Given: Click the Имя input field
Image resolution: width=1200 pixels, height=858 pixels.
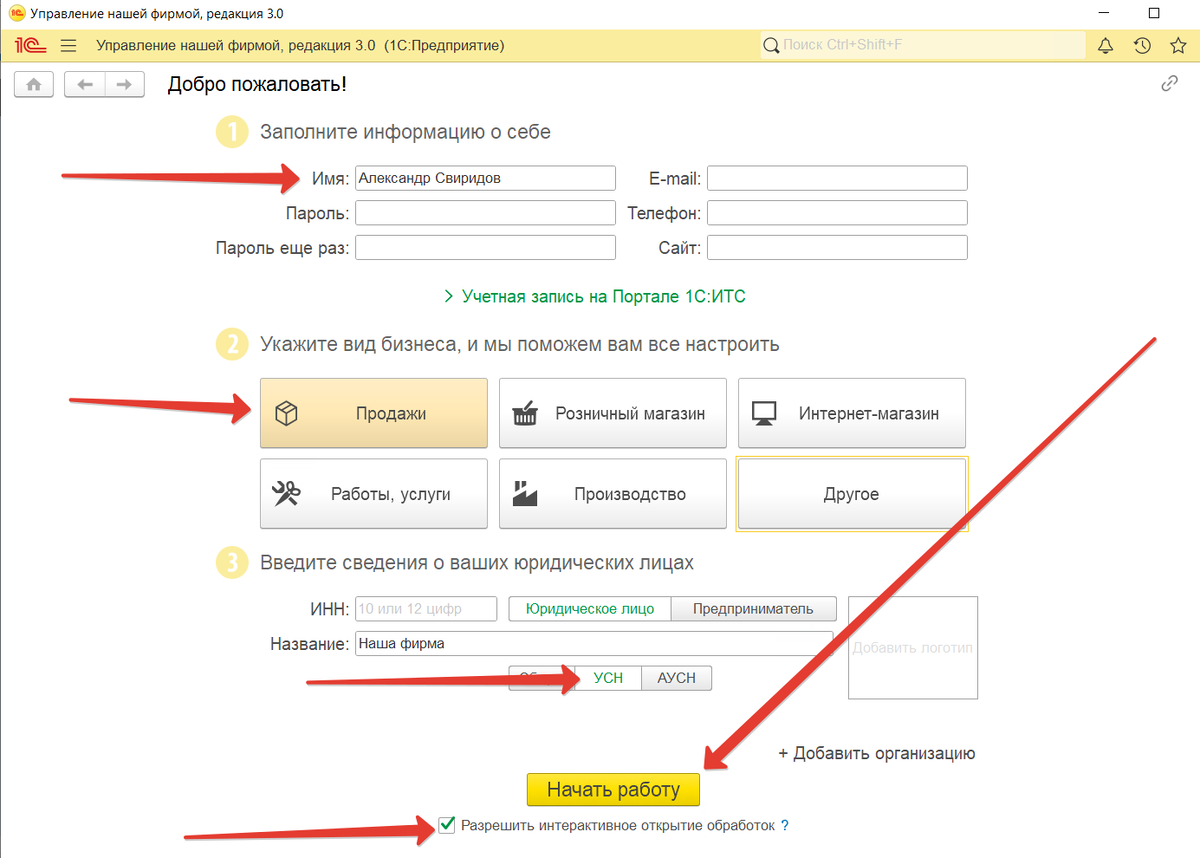Looking at the screenshot, I should pyautogui.click(x=485, y=178).
